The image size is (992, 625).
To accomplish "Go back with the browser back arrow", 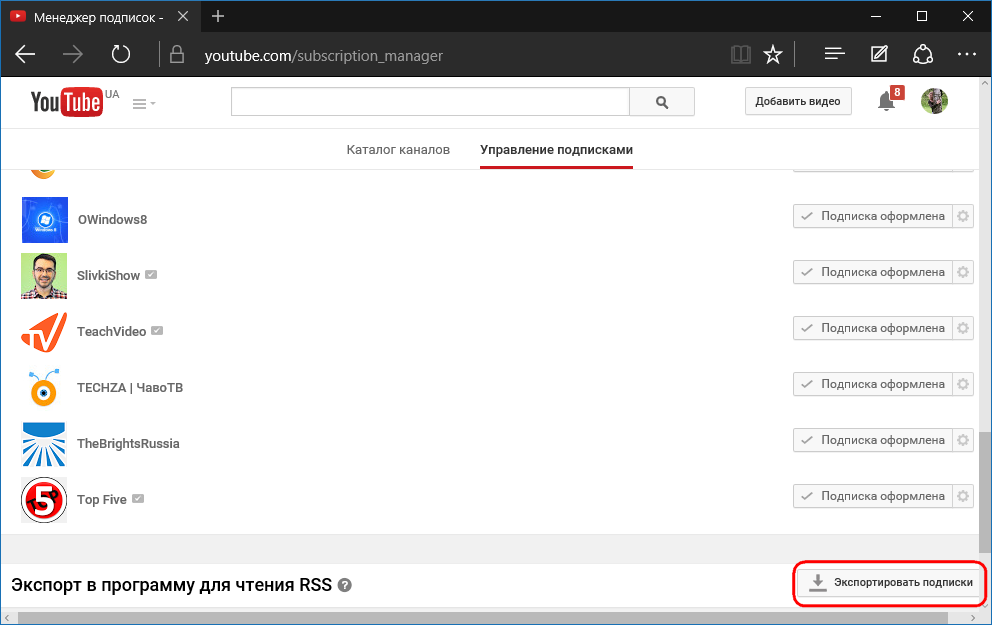I will [25, 55].
